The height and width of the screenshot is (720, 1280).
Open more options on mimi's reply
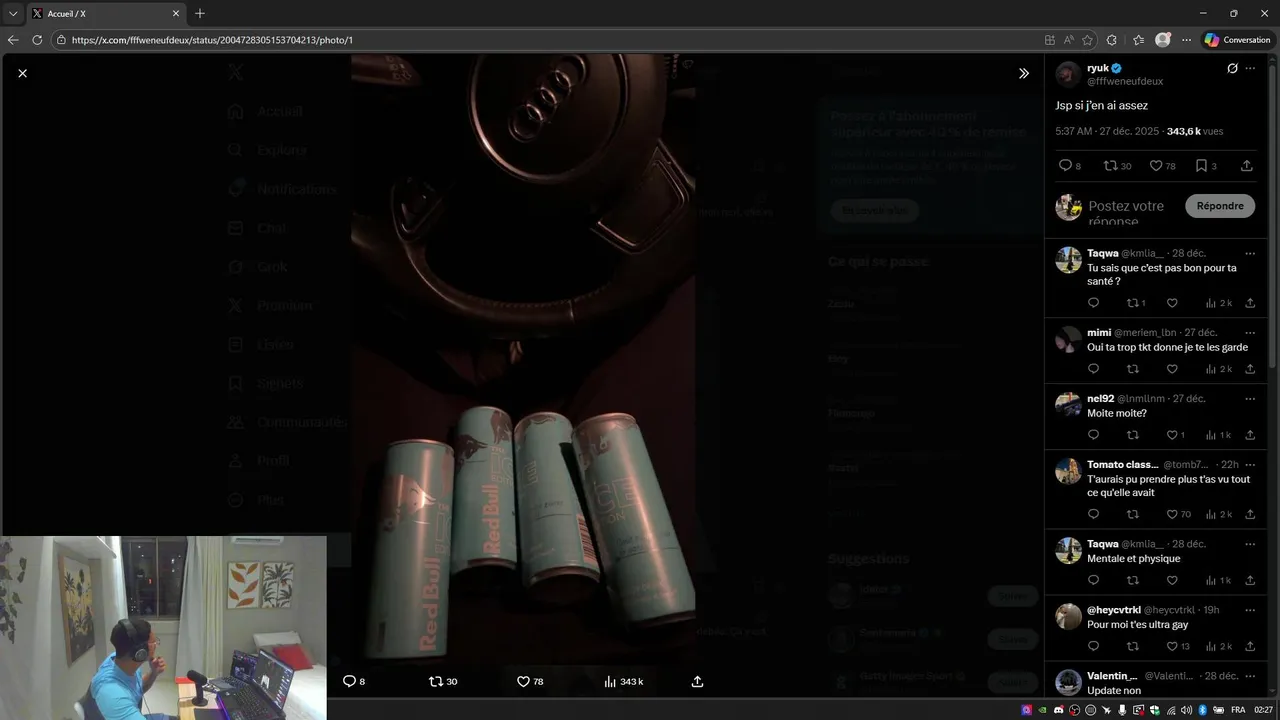(x=1250, y=332)
